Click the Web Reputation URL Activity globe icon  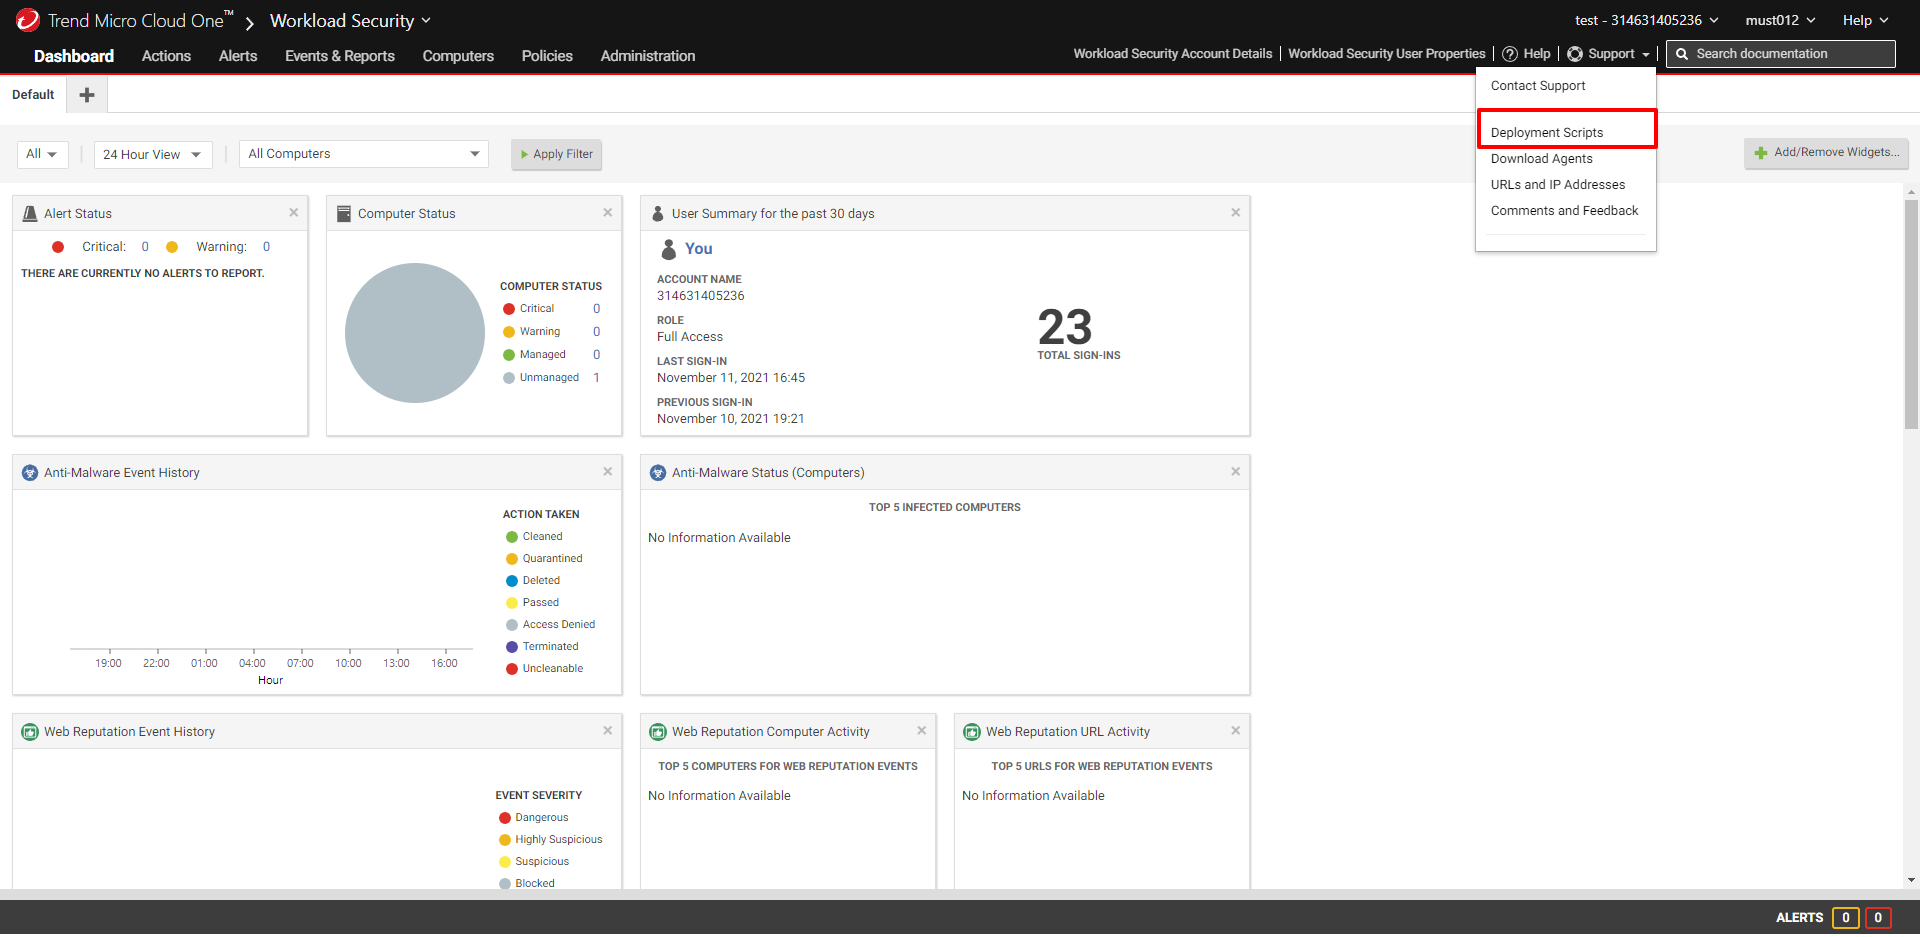971,730
